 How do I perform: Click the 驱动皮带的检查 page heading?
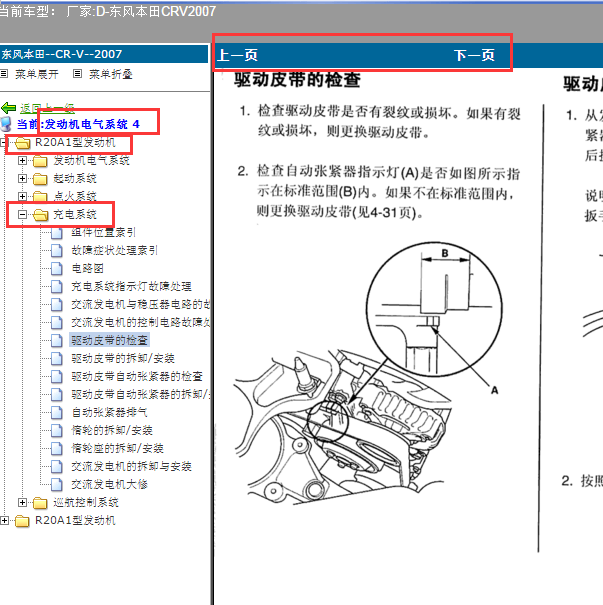coord(297,80)
